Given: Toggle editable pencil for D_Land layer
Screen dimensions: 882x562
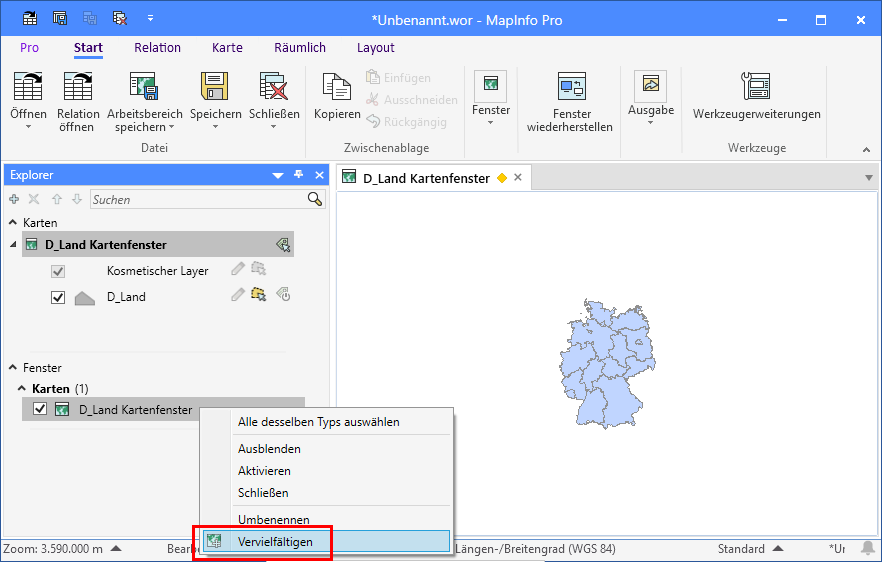Looking at the screenshot, I should click(x=238, y=294).
